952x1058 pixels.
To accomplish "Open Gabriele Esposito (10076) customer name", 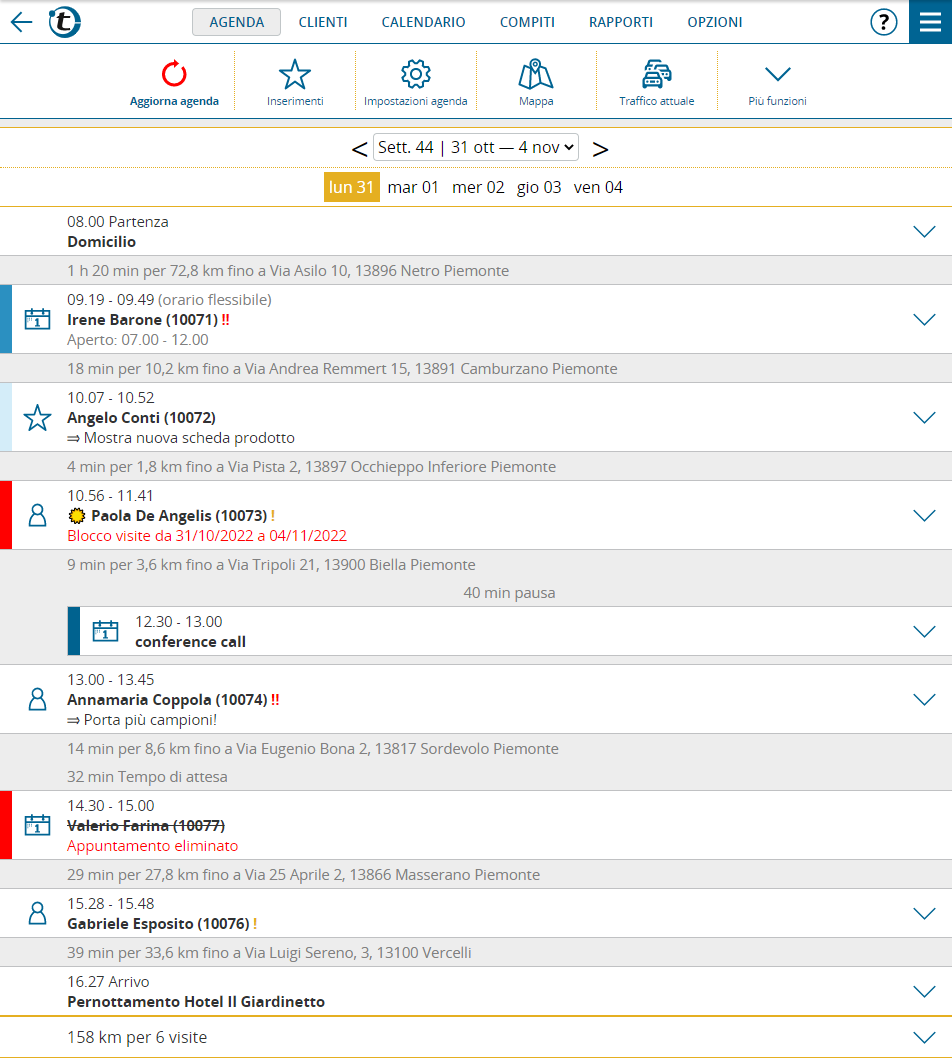I will tap(159, 924).
